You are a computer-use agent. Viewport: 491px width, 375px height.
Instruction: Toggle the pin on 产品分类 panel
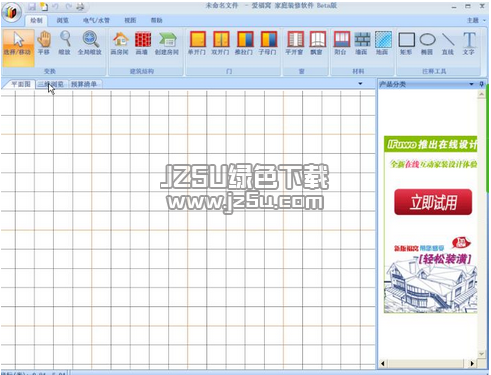click(x=481, y=84)
